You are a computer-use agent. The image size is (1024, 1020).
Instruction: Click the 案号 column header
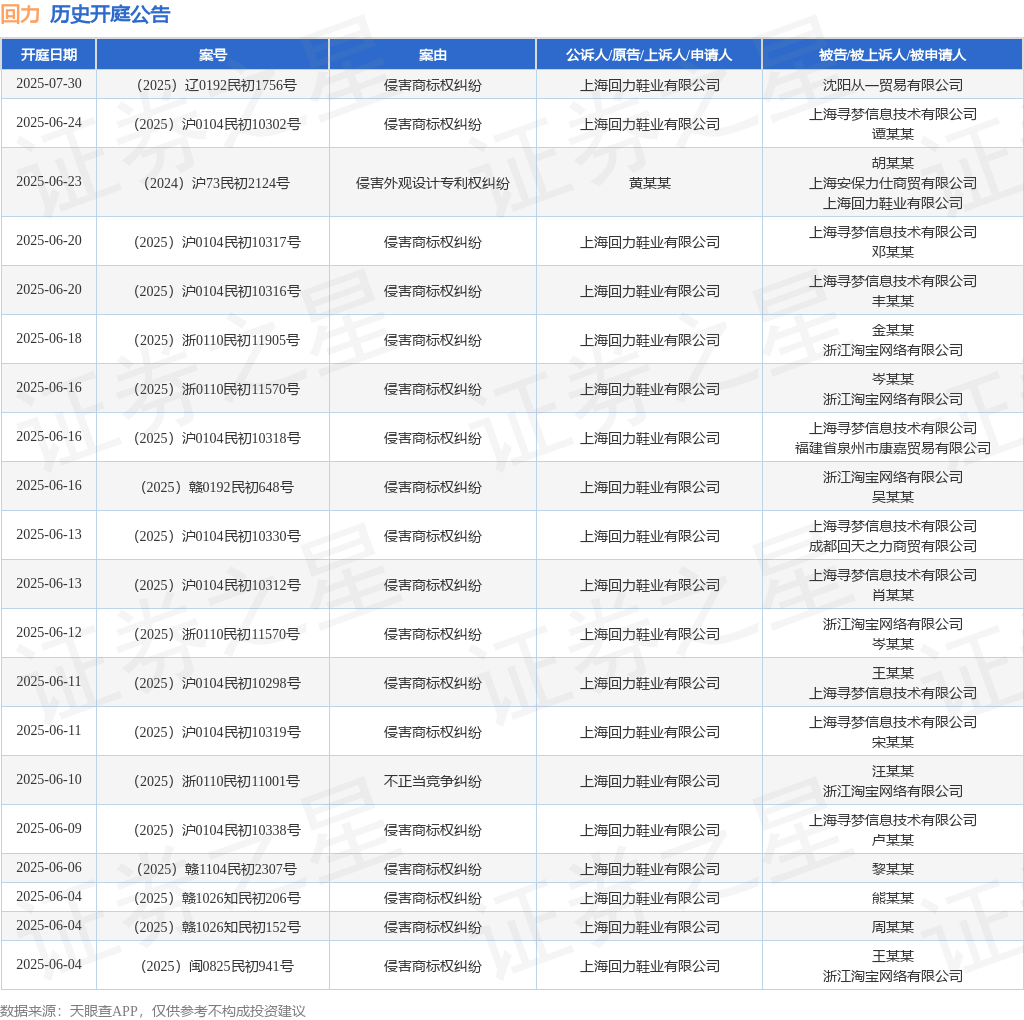coord(213,55)
